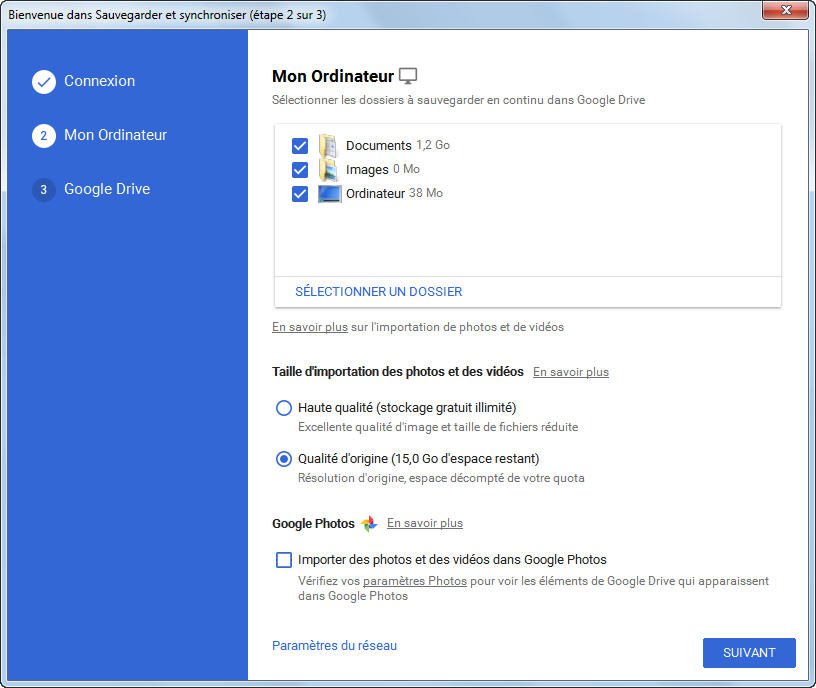Click the Google Photos pinwheel icon
The height and width of the screenshot is (688, 816).
(369, 523)
